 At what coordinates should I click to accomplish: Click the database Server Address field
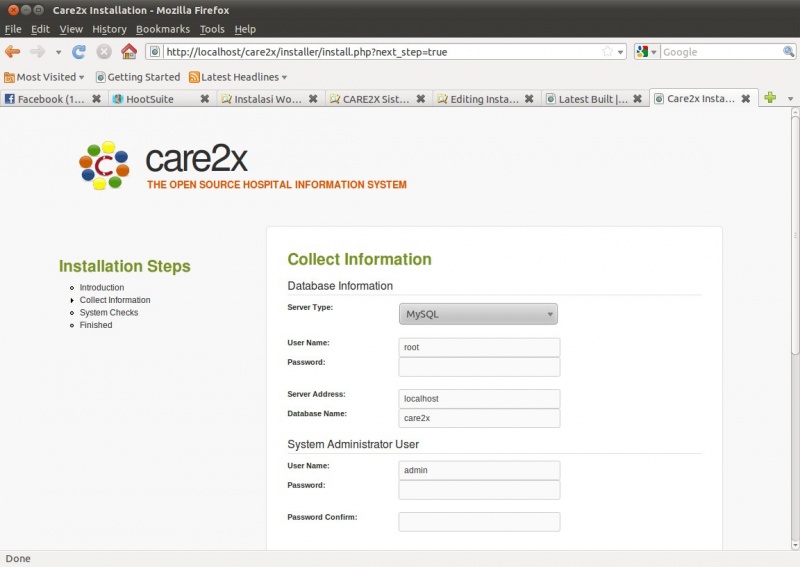[x=479, y=398]
